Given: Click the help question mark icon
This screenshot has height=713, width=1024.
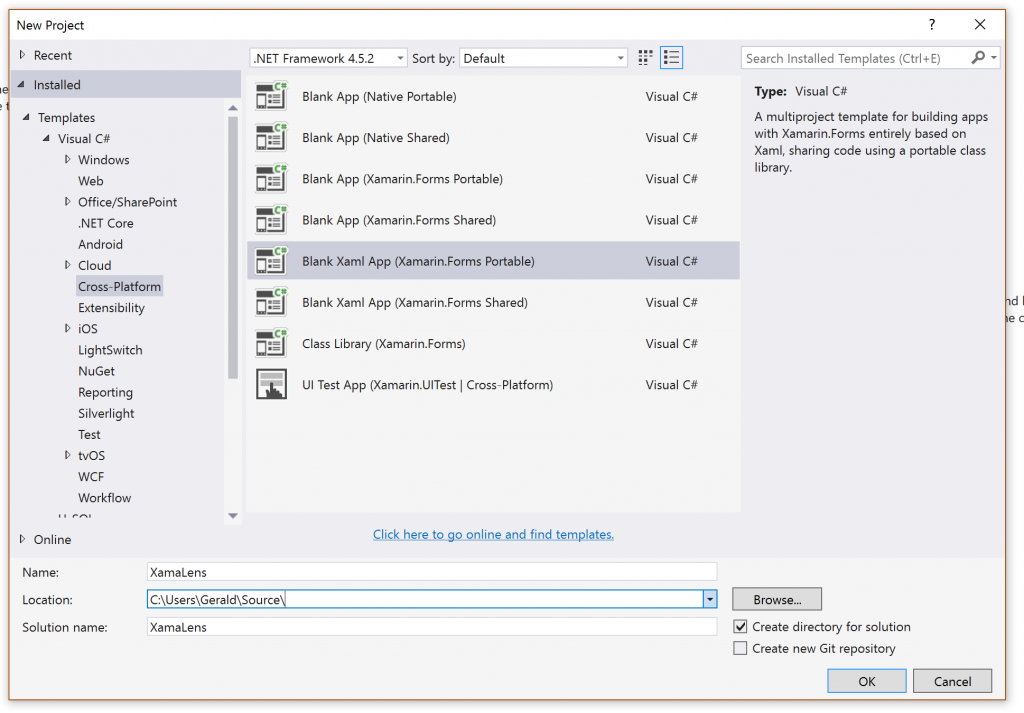Looking at the screenshot, I should [x=932, y=25].
